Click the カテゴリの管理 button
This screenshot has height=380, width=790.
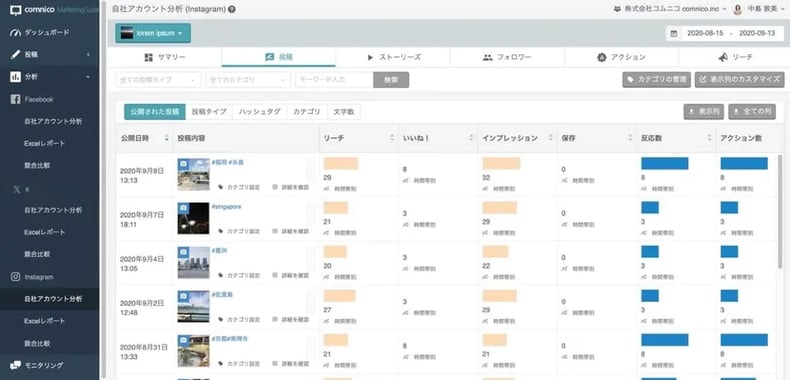click(656, 80)
